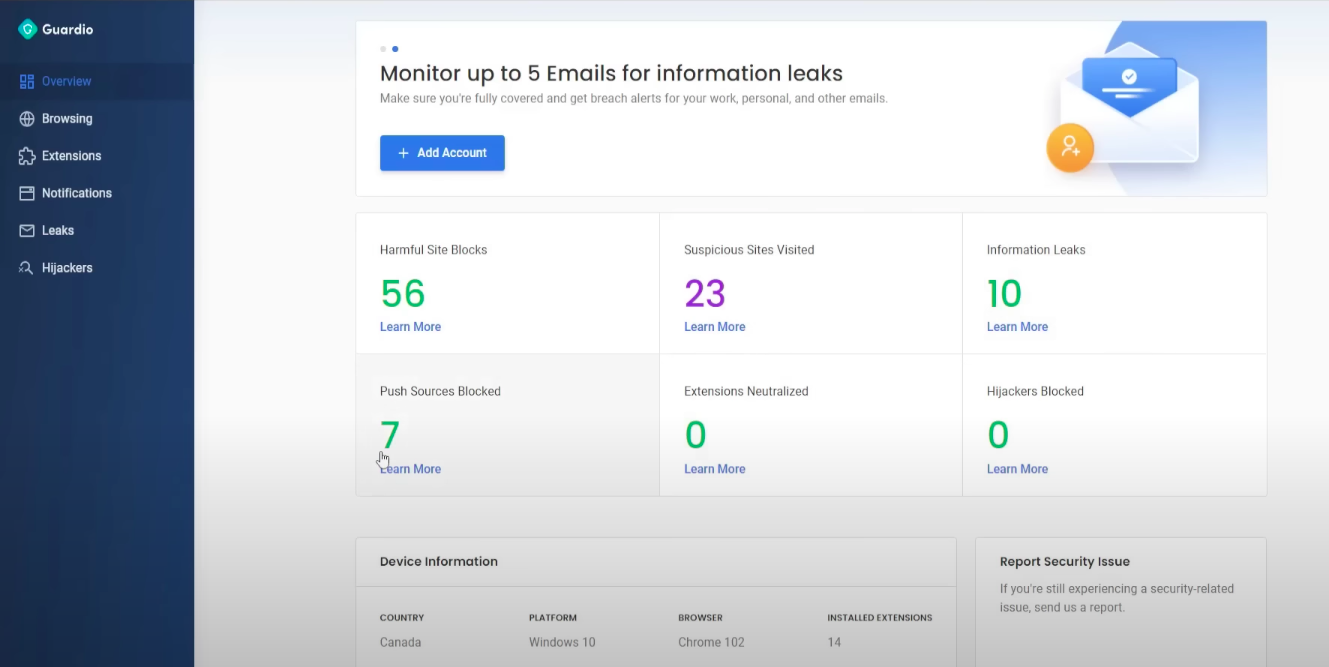Click the Device Information heading
Screen dimensions: 1329x667
coord(439,562)
